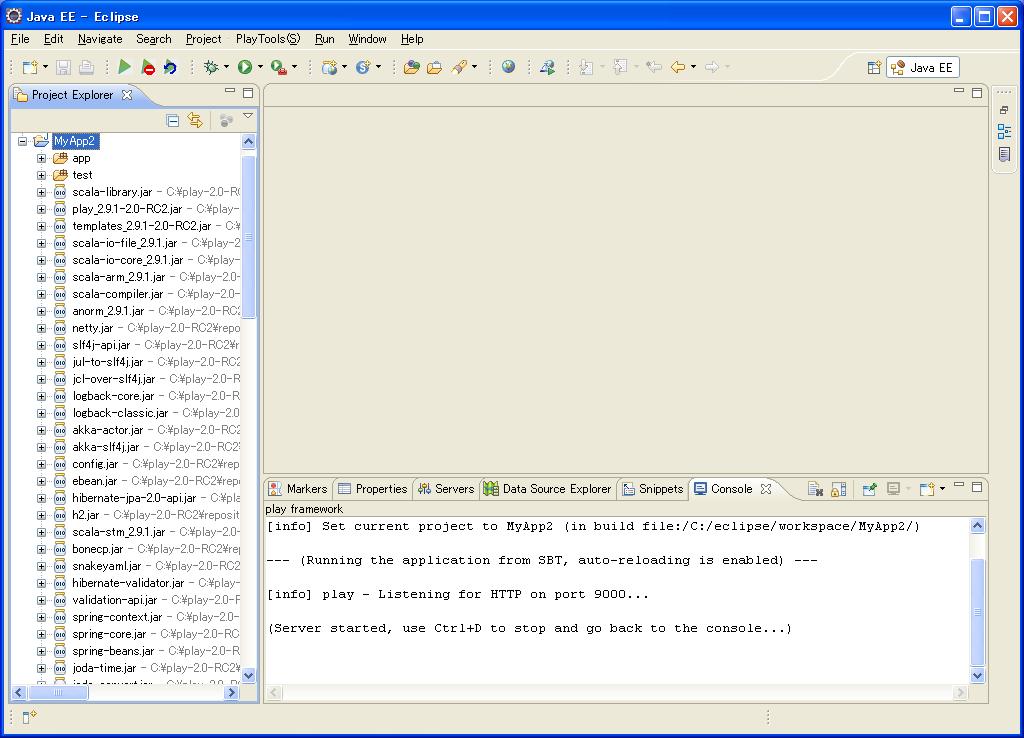Click the Open Type toolbar icon
The height and width of the screenshot is (738, 1024).
(411, 67)
